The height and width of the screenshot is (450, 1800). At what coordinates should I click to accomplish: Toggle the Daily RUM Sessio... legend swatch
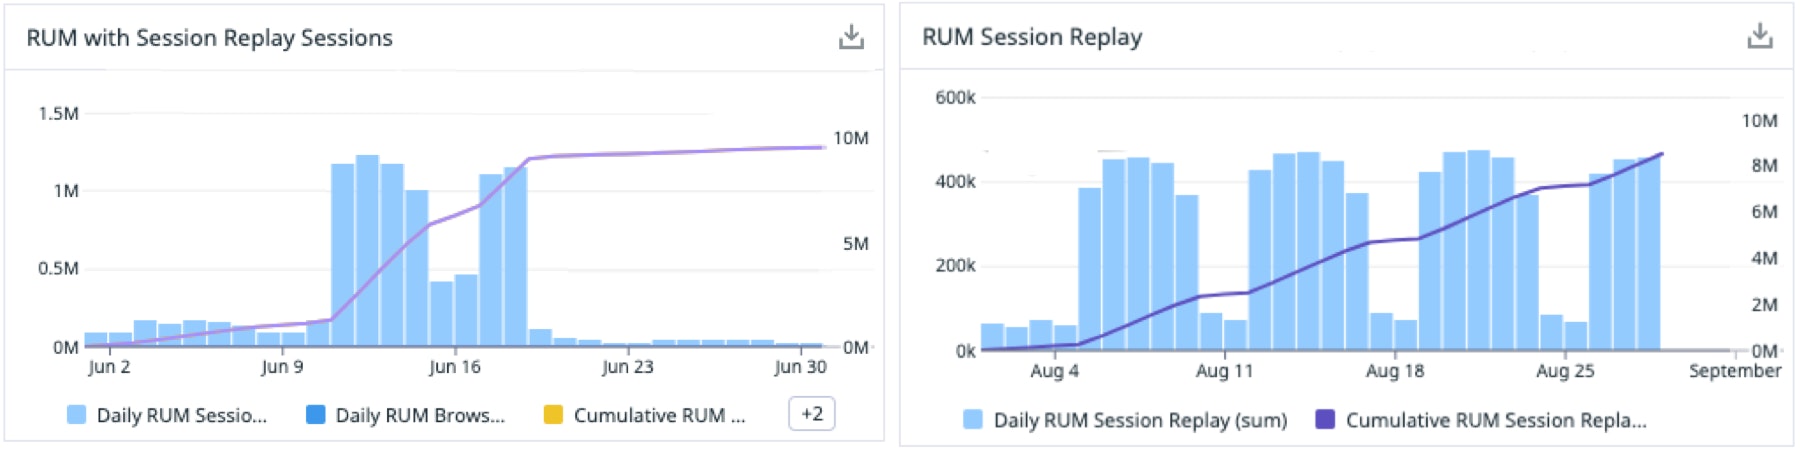76,415
